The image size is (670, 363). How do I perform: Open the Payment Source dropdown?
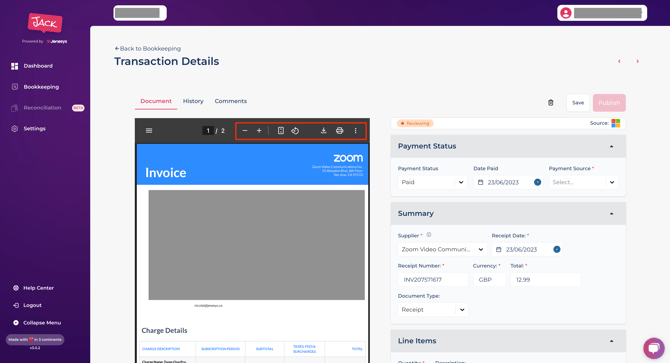pyautogui.click(x=583, y=182)
